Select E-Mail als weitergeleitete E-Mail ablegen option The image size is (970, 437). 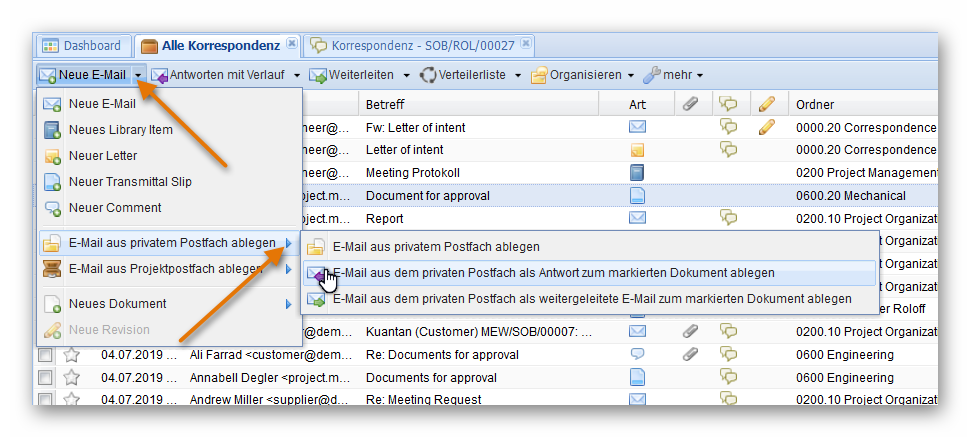(x=591, y=299)
